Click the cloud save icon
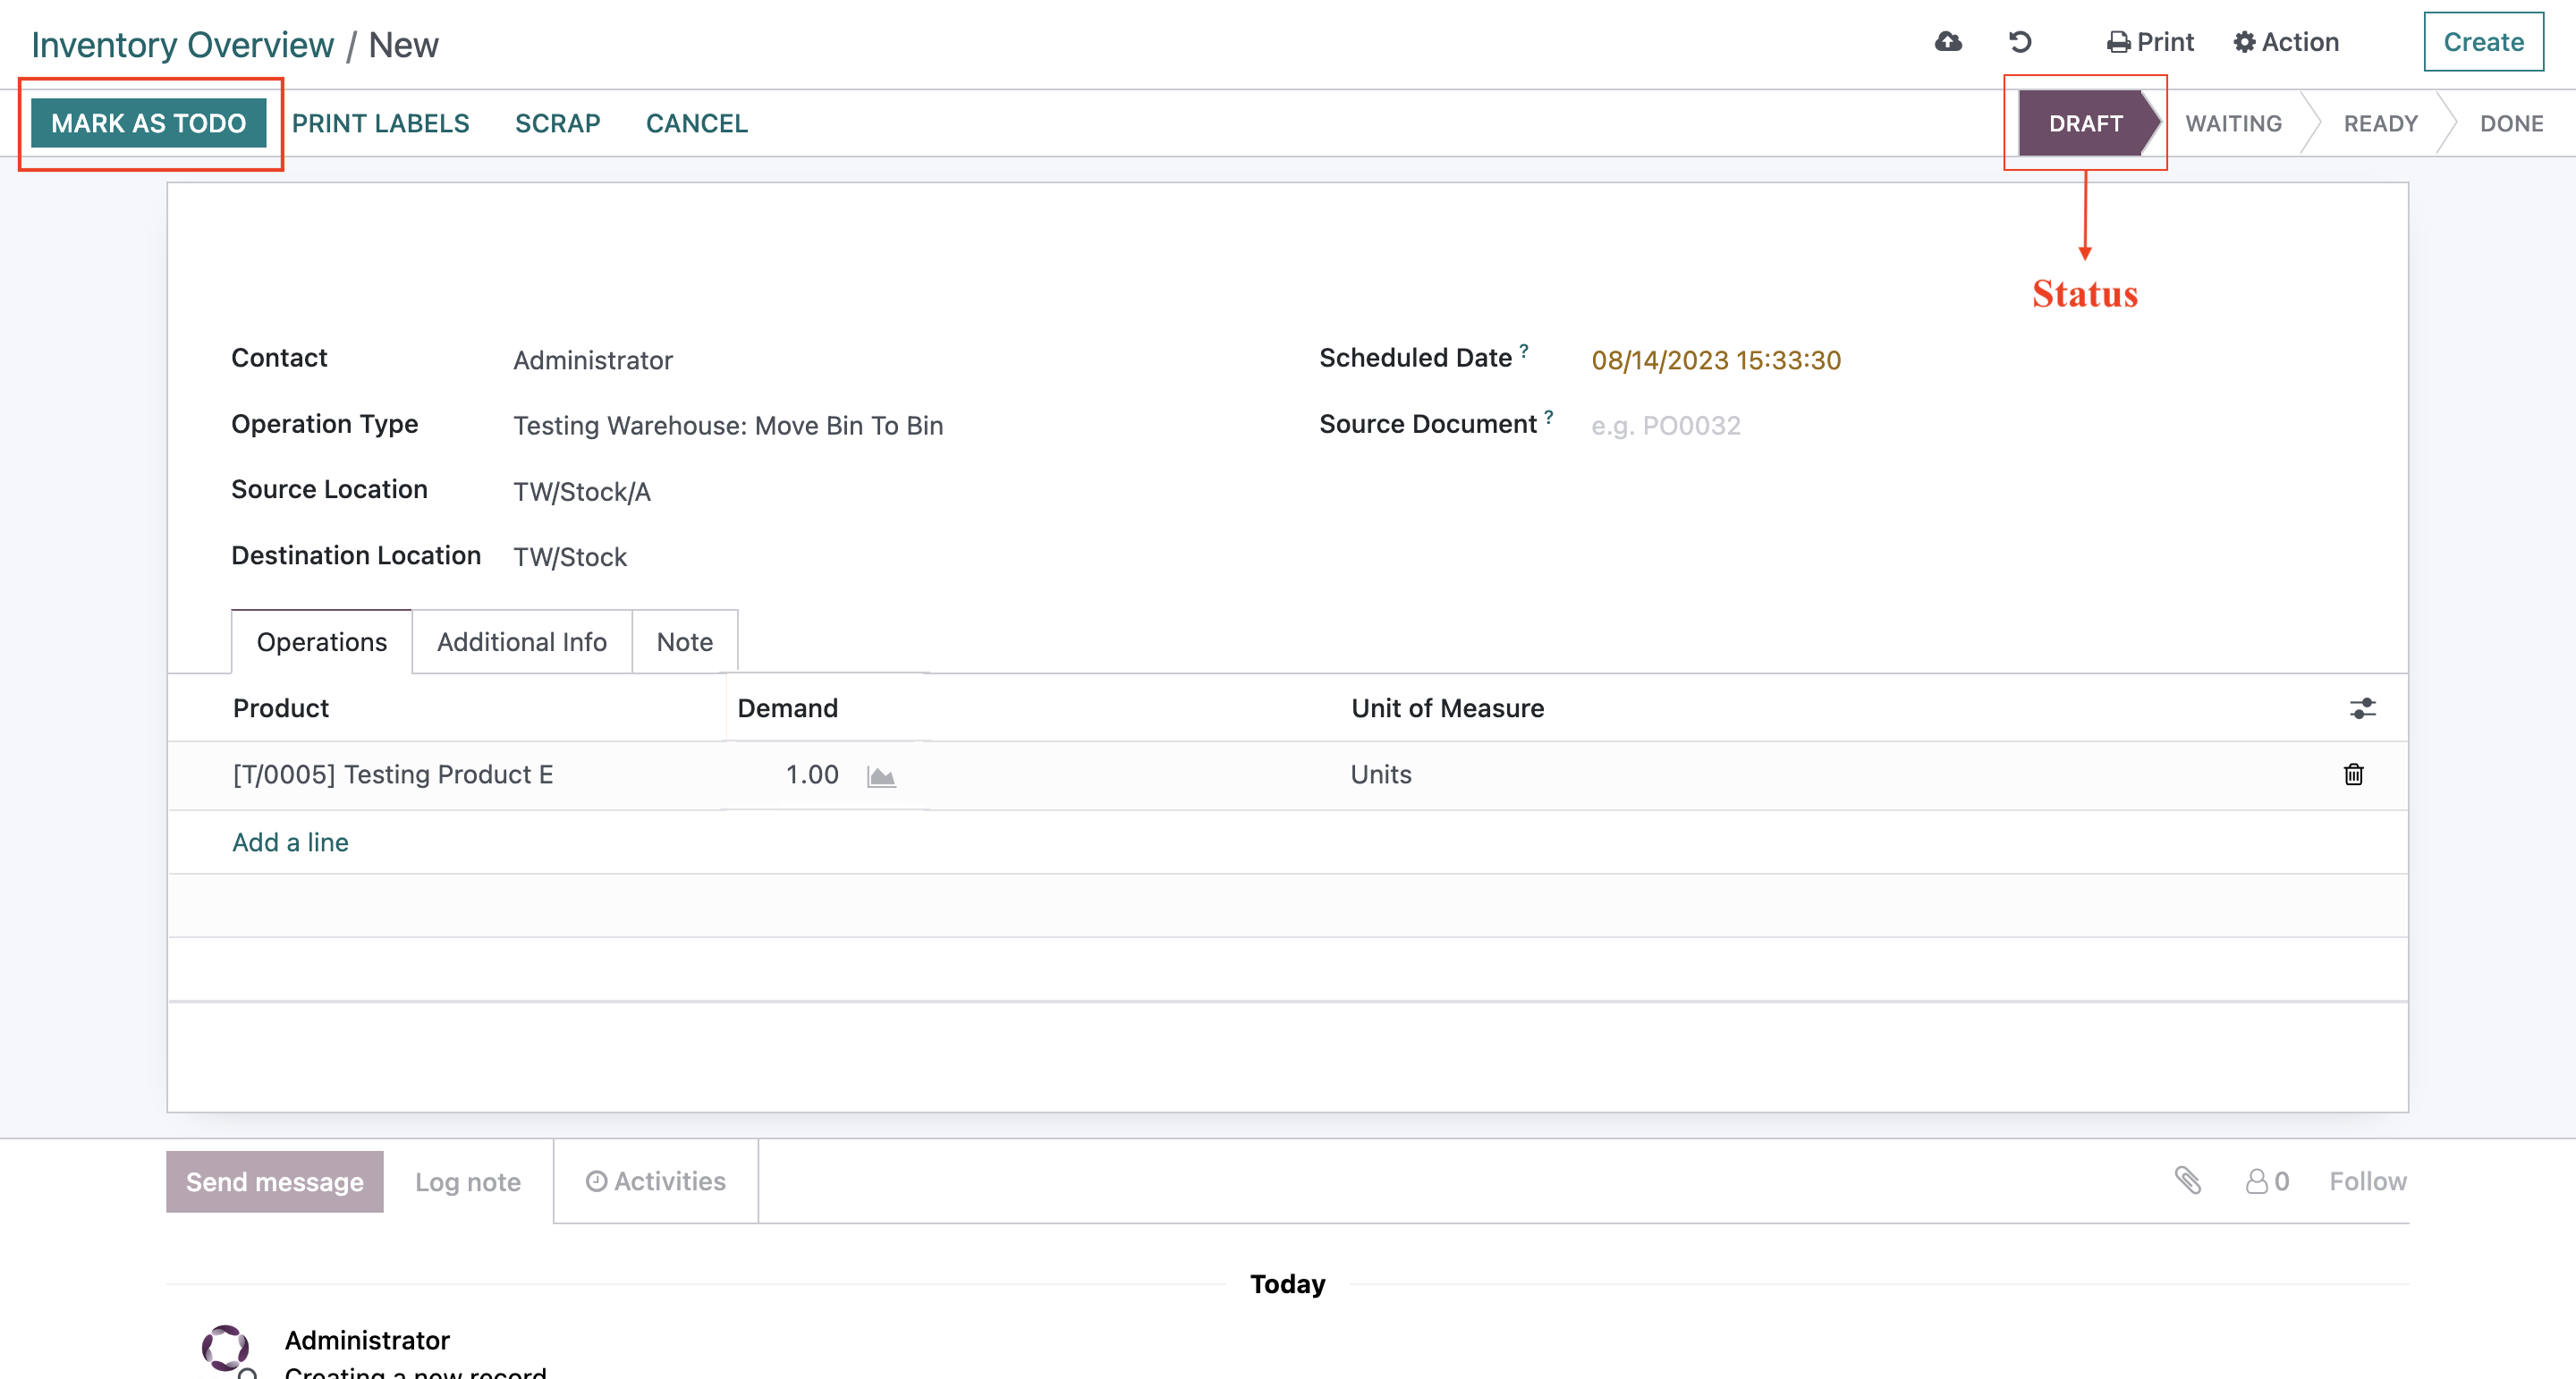Screen dimensions: 2576x1379 coord(1948,42)
